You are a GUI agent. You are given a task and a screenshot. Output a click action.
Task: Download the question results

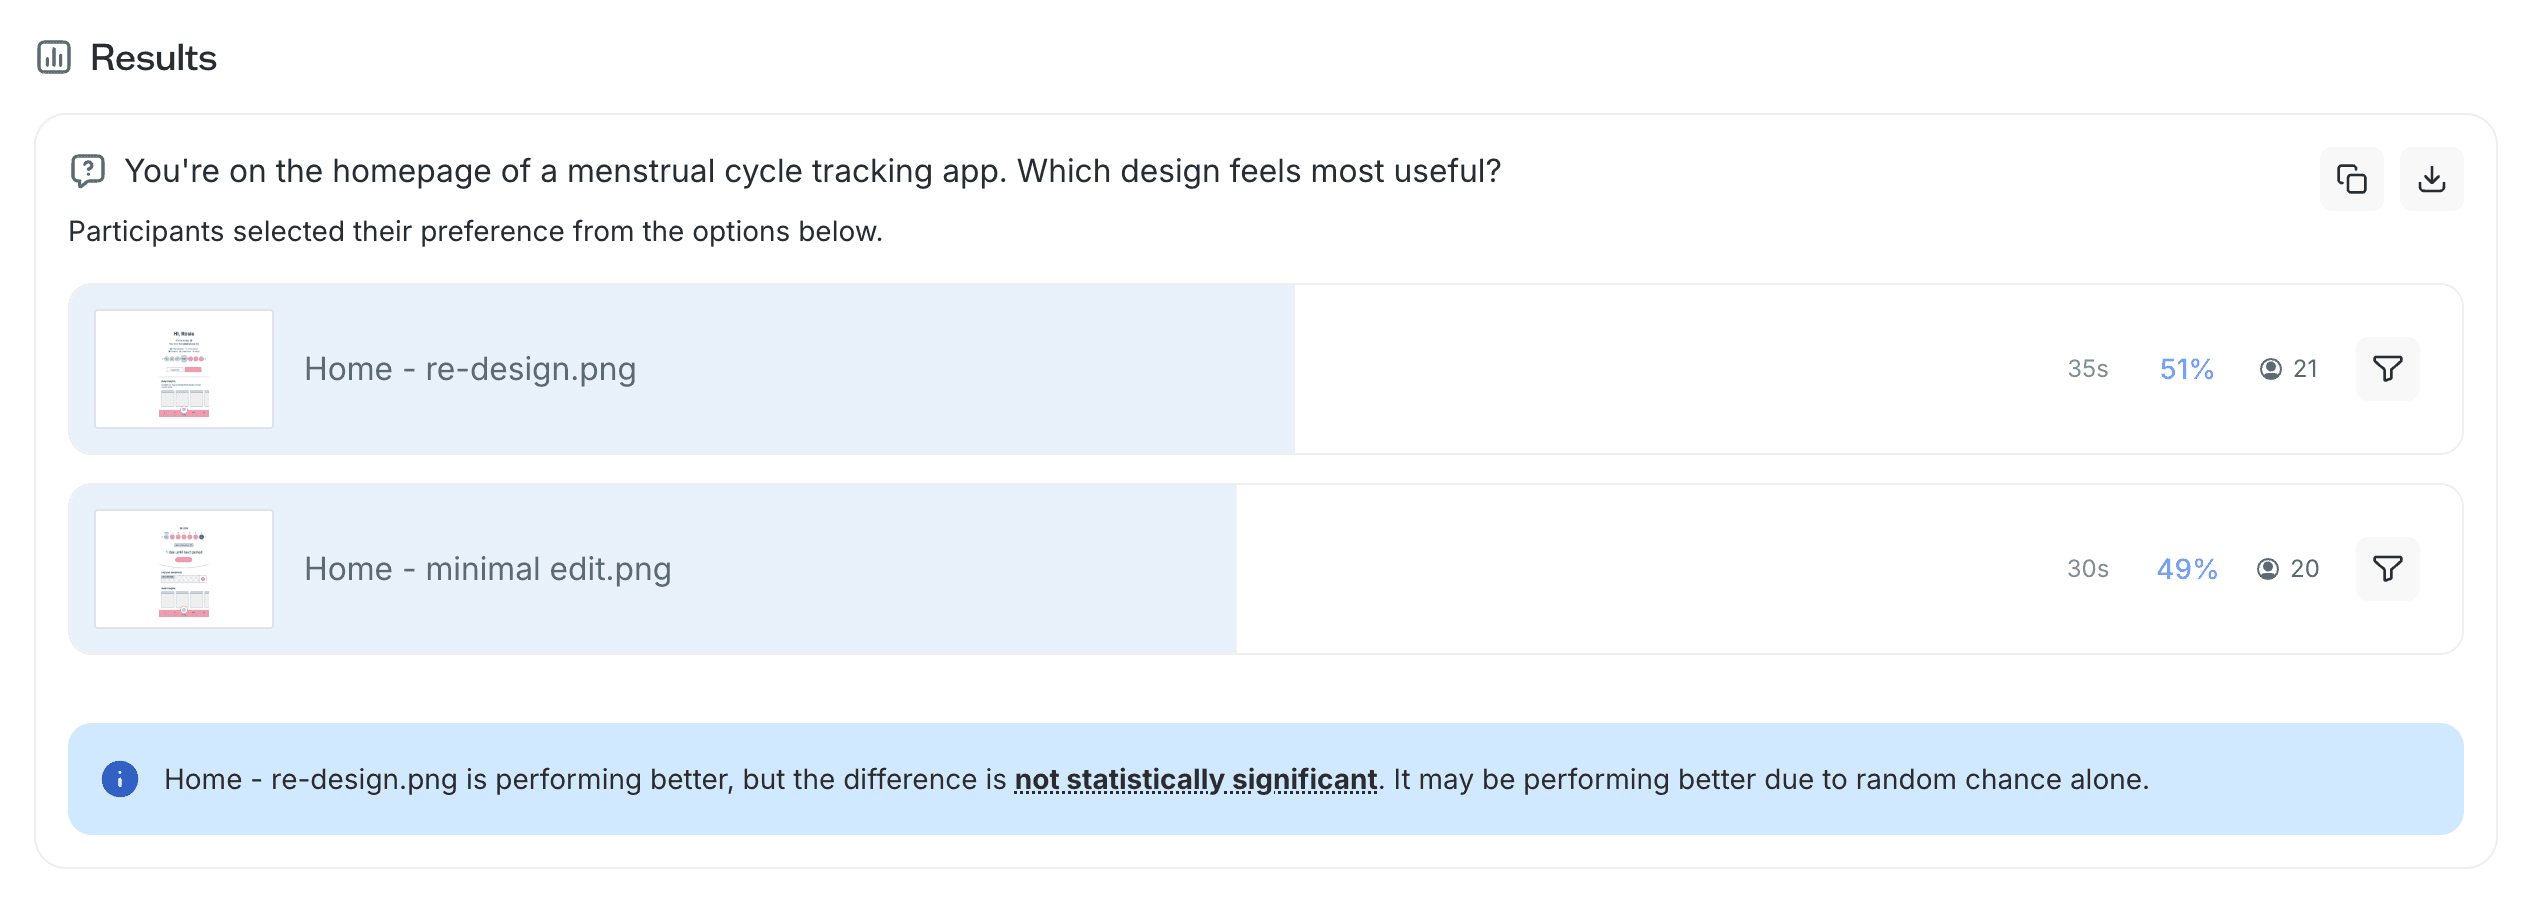(2431, 180)
